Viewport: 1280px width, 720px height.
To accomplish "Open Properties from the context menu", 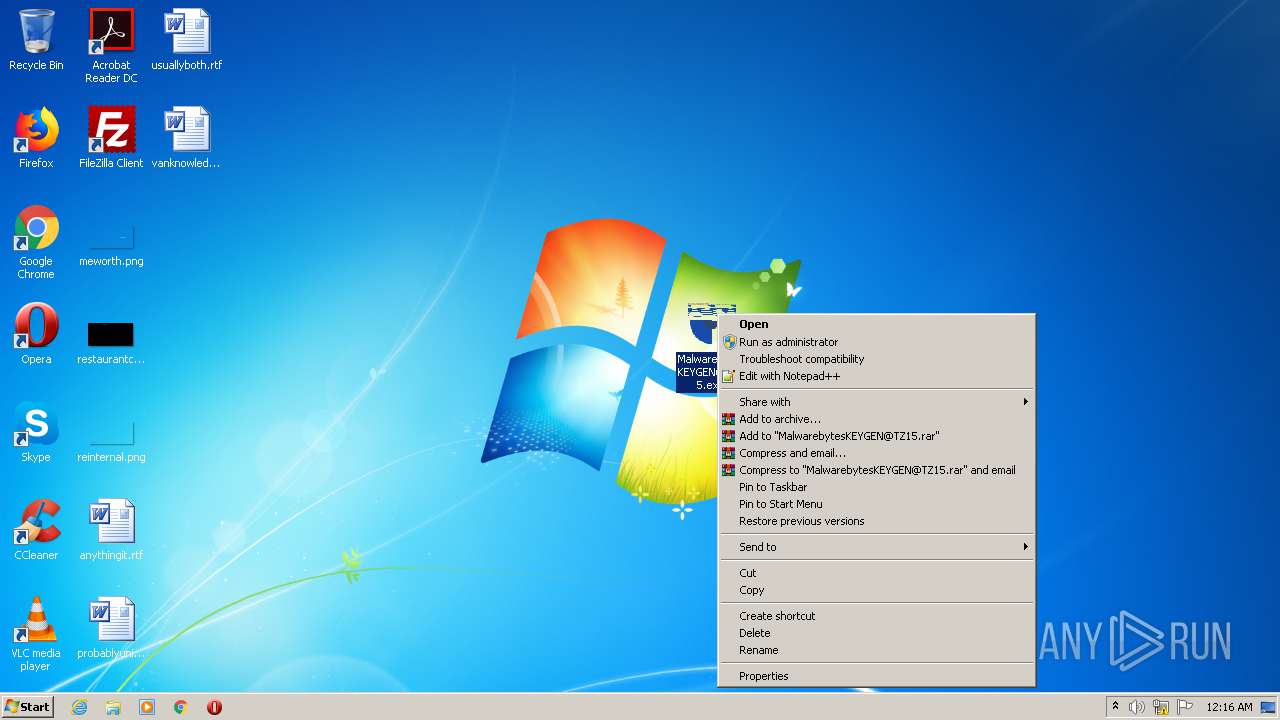I will 877,676.
